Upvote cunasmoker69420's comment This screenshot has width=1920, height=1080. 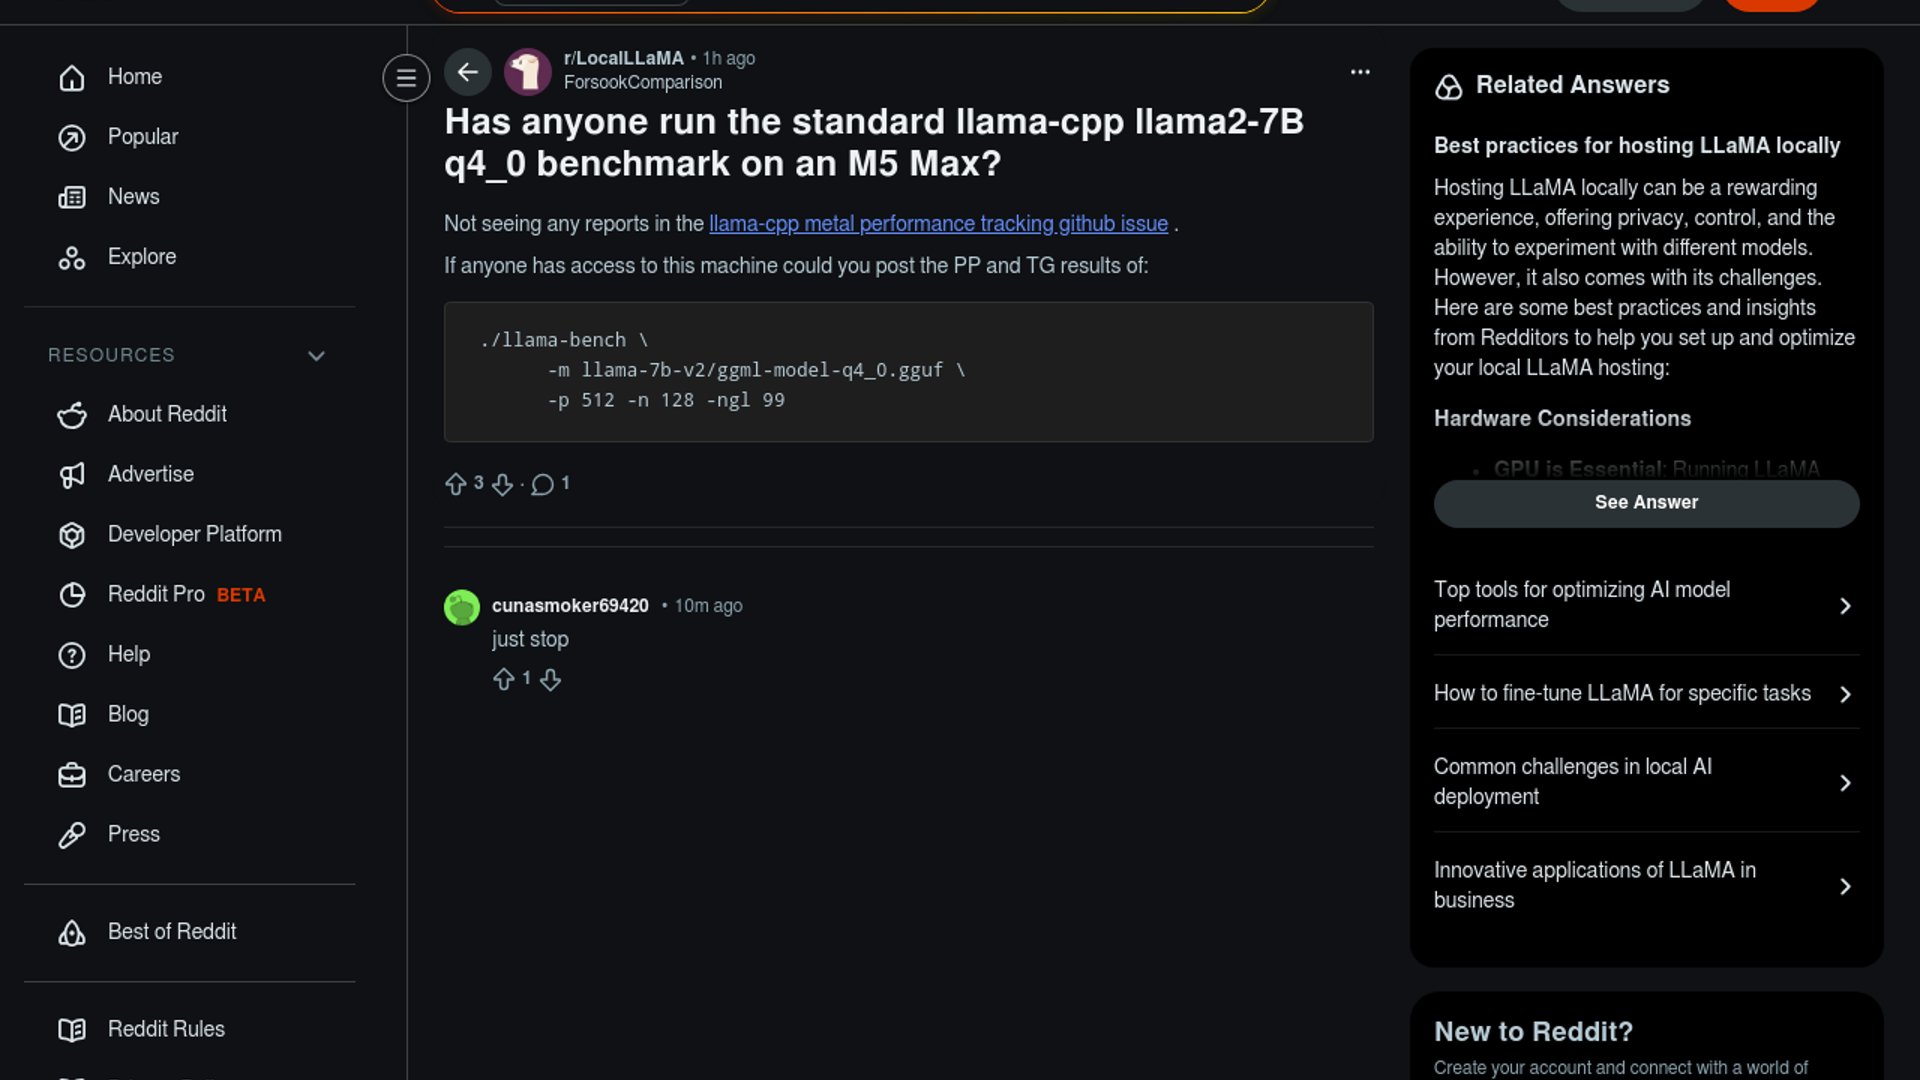click(x=504, y=680)
